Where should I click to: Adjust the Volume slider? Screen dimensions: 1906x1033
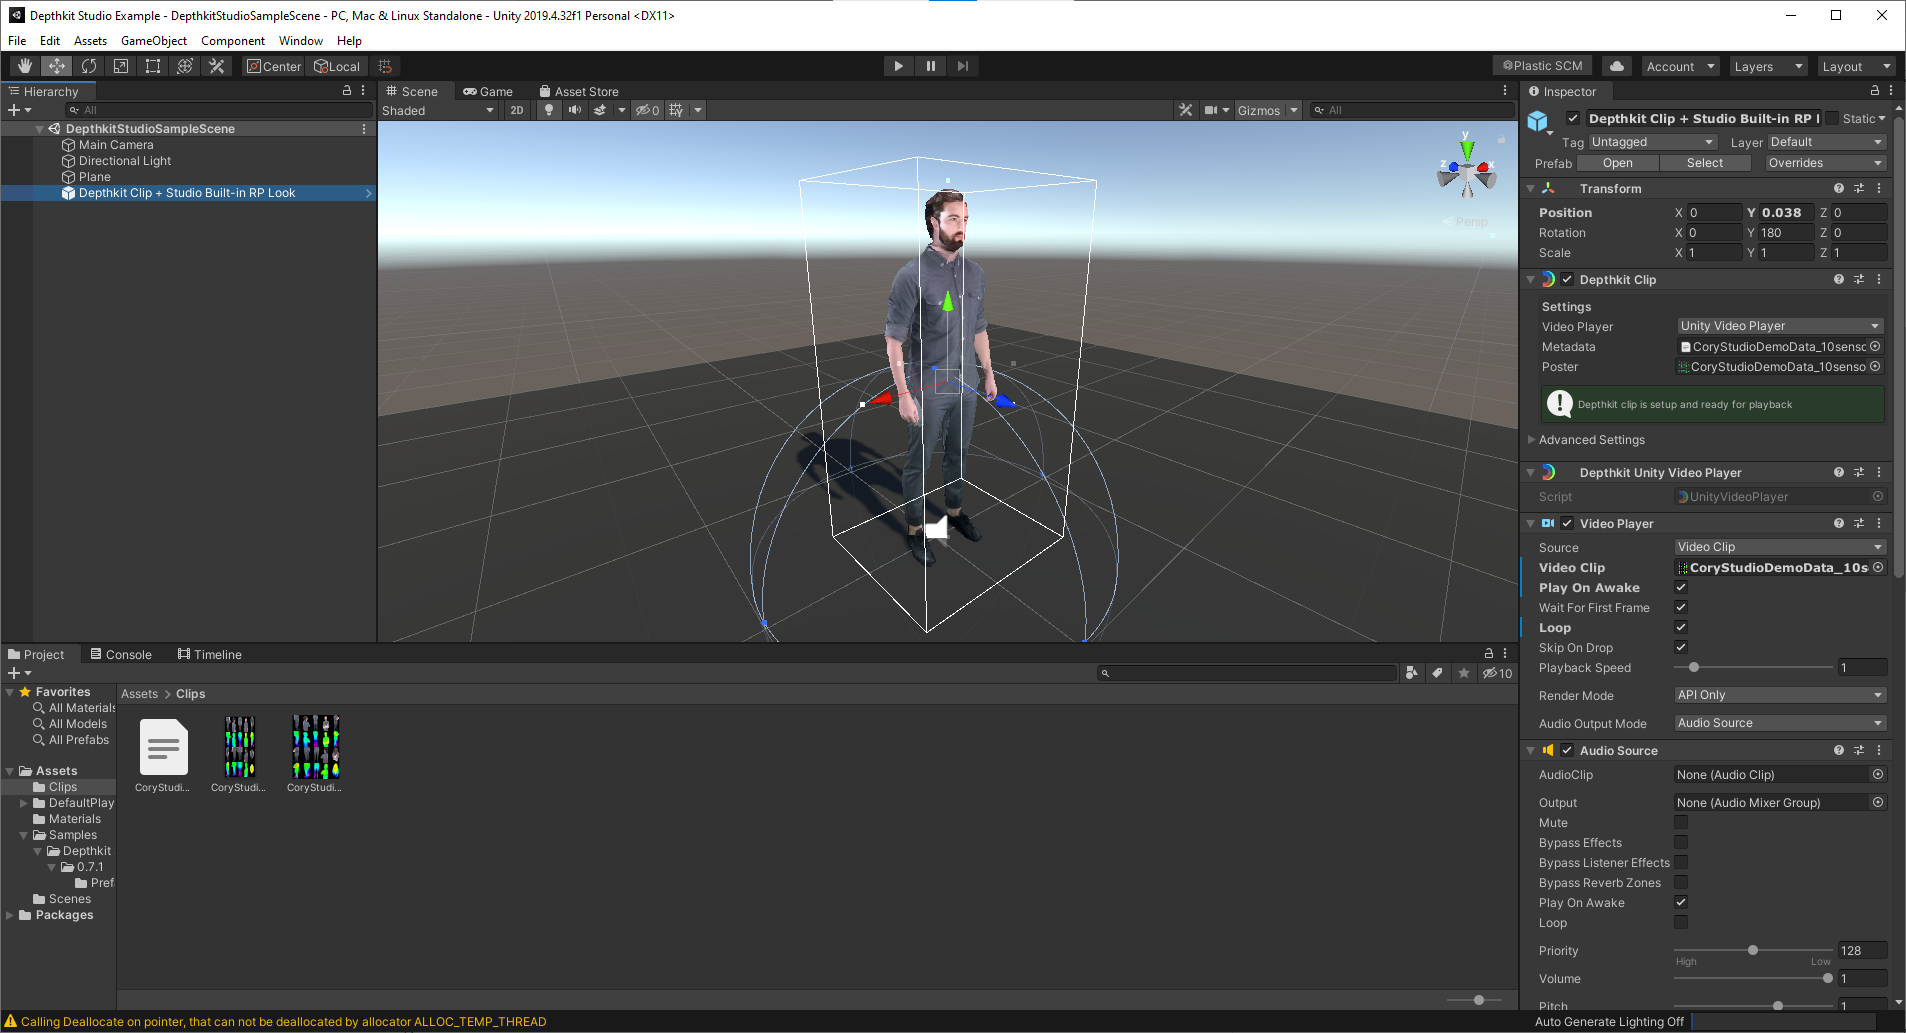[1827, 979]
